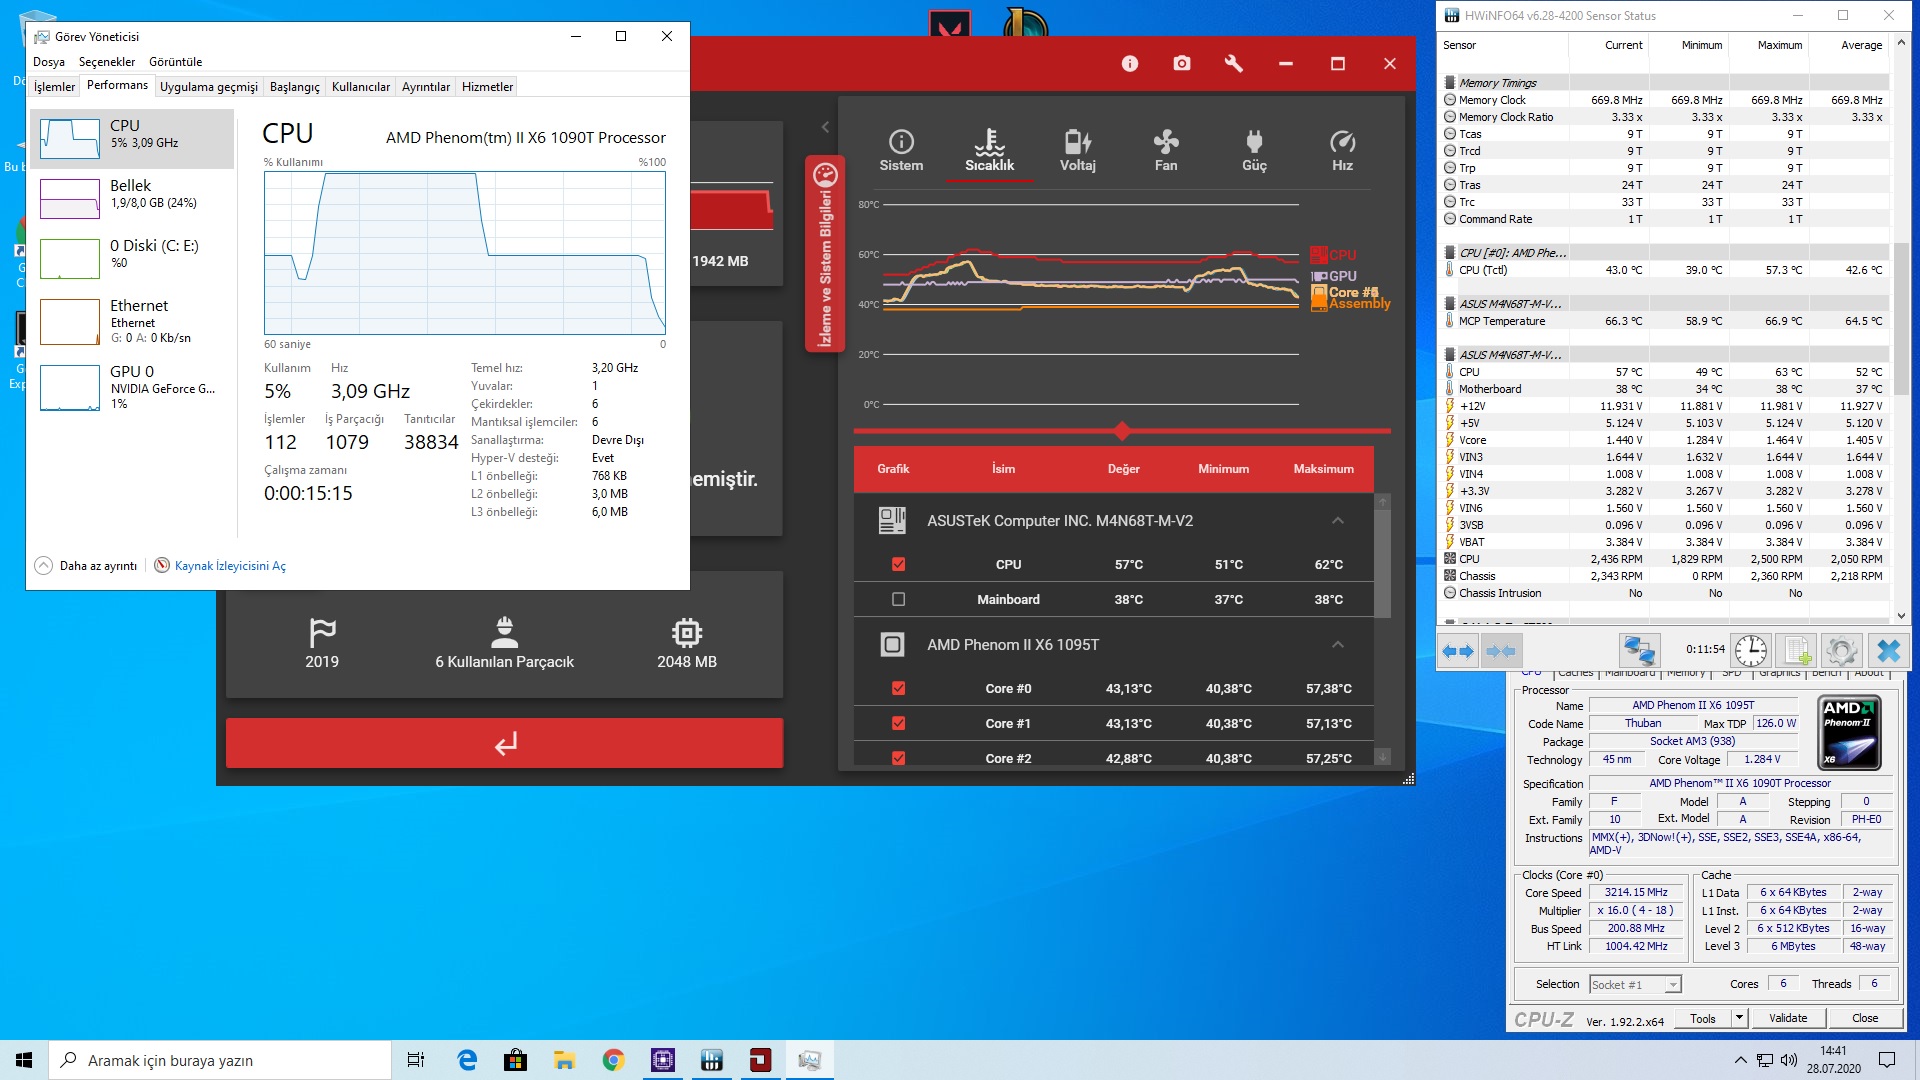Click the Windows Start button

point(24,1060)
